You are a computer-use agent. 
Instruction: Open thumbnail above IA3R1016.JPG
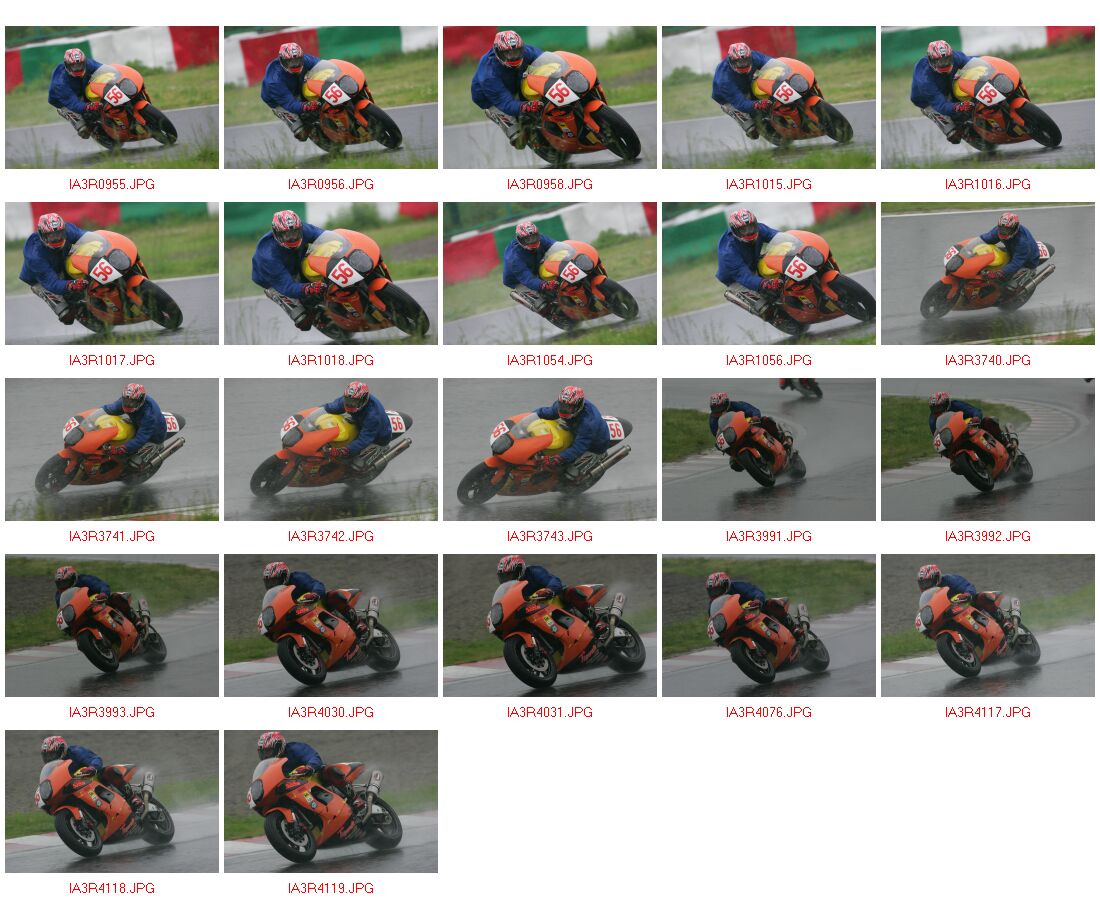(988, 98)
